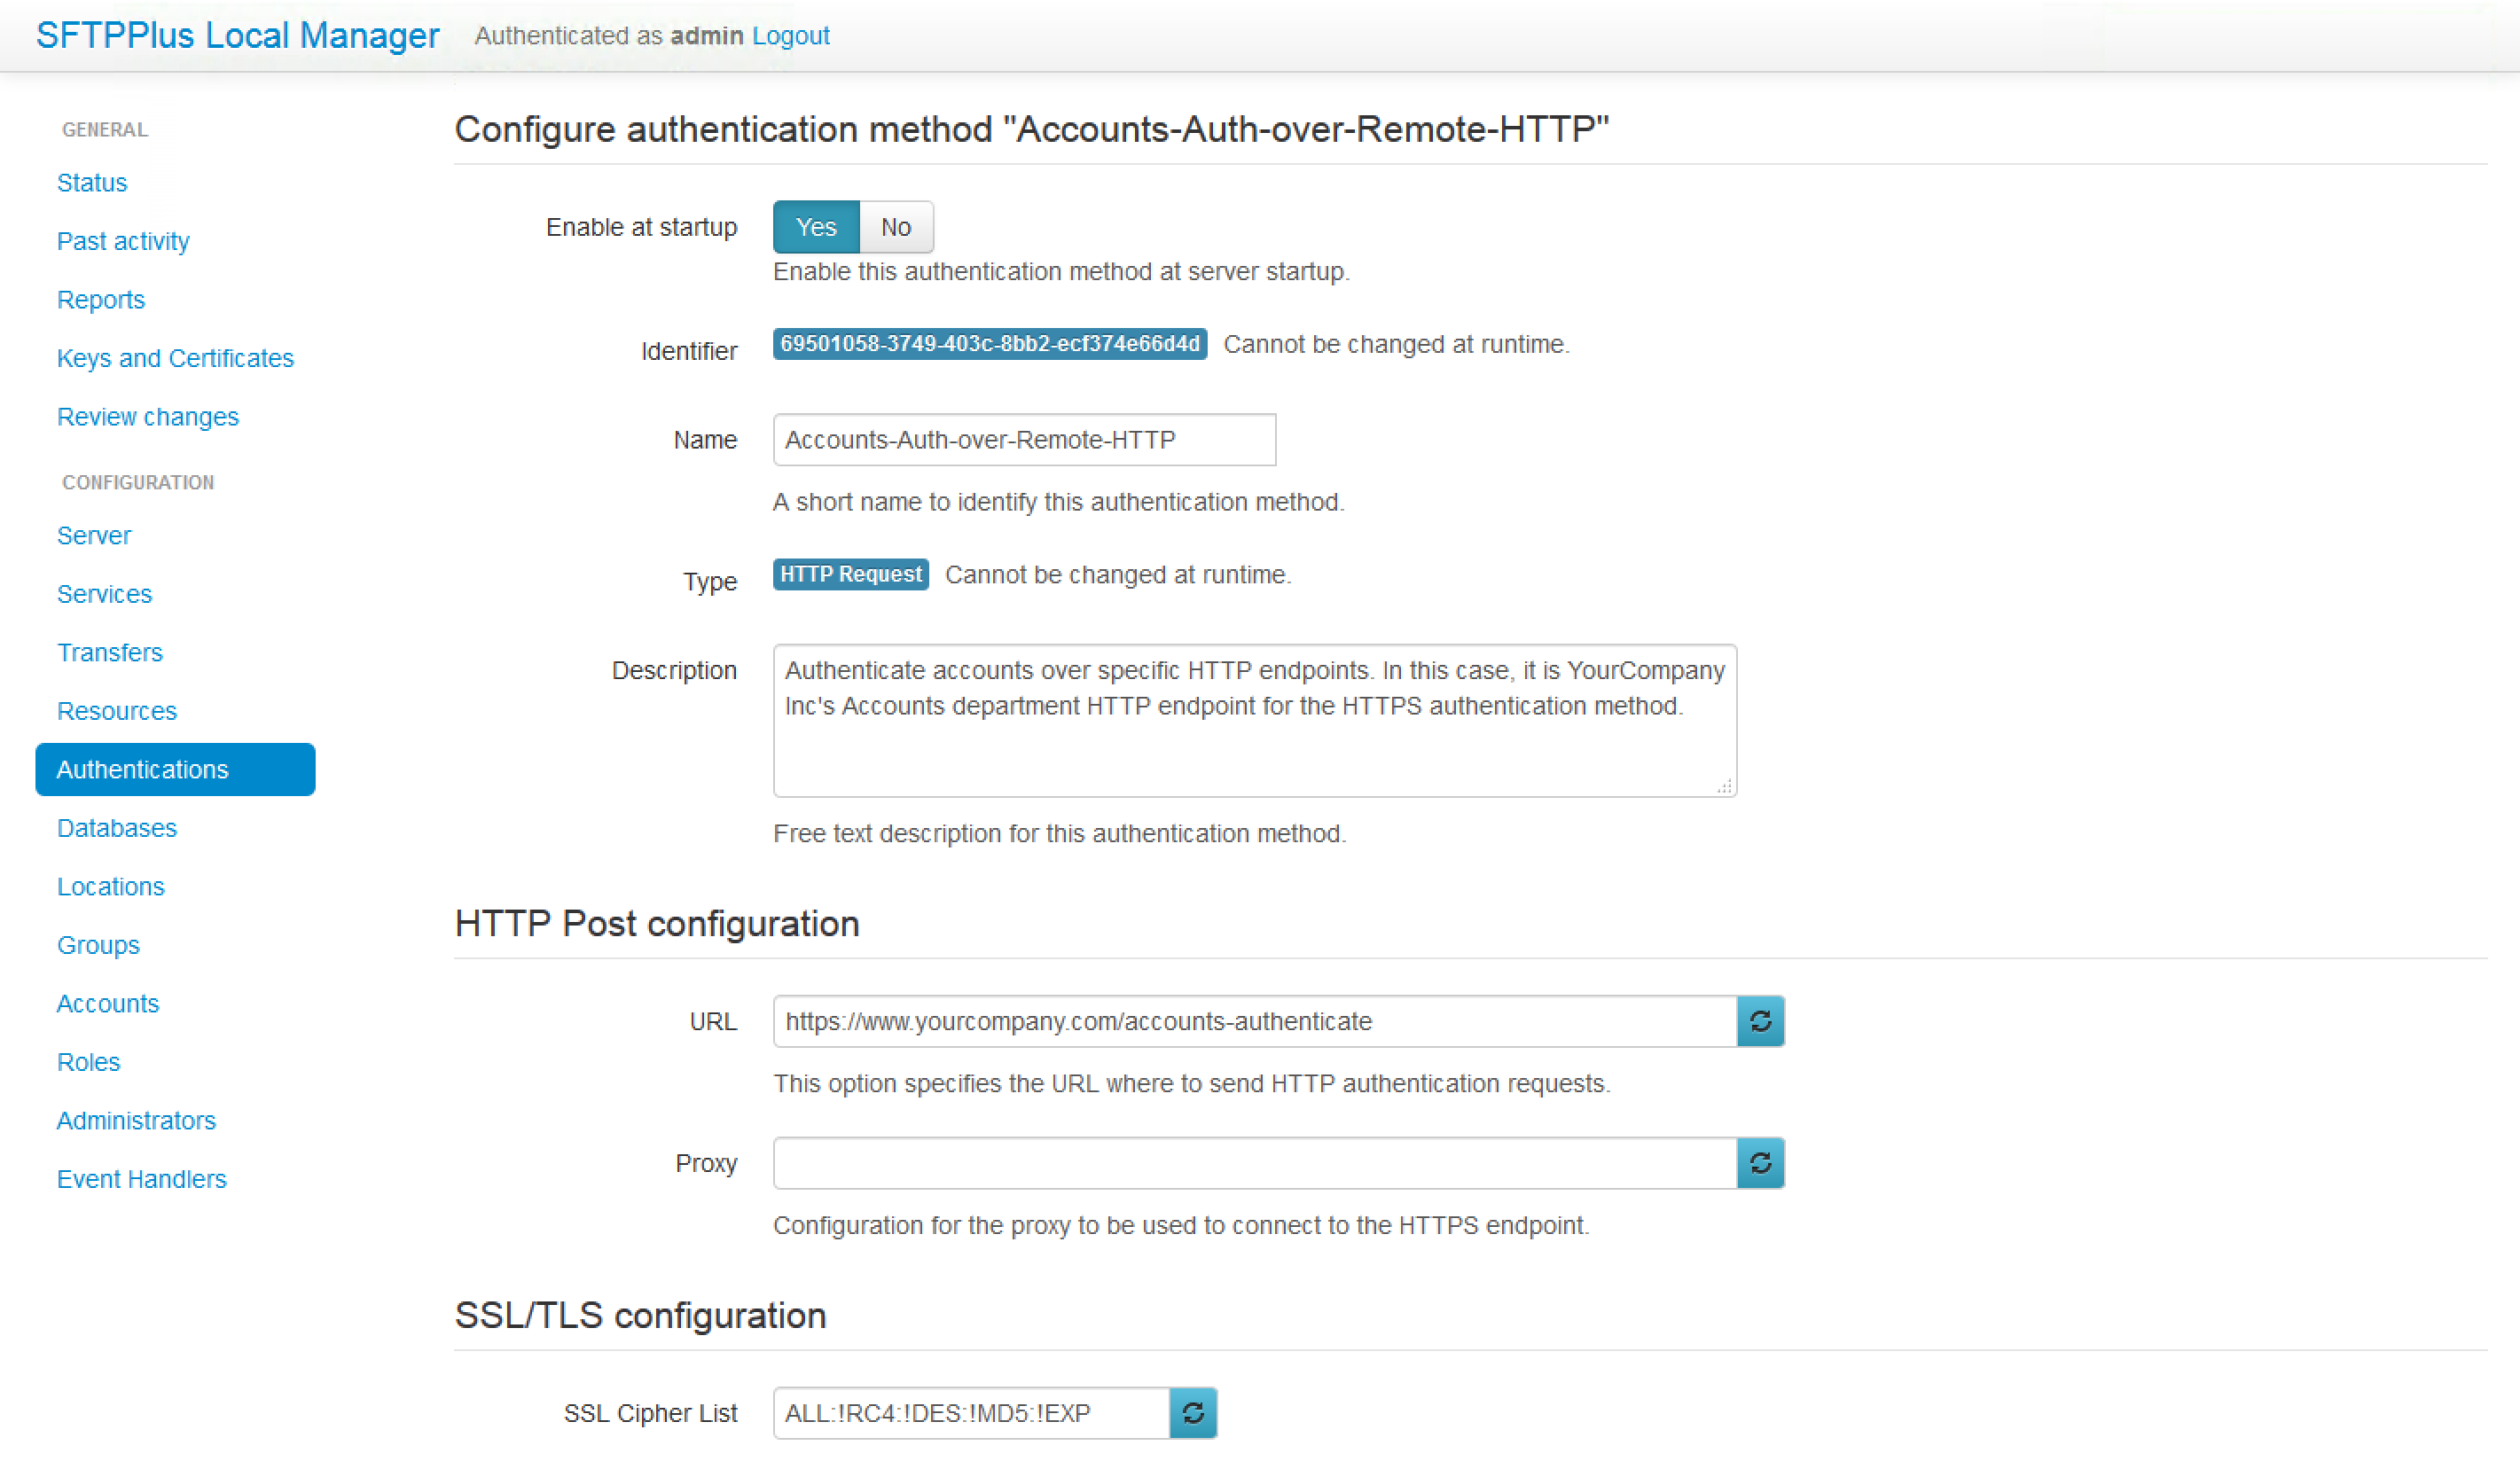Click into the Name text field

[1024, 440]
